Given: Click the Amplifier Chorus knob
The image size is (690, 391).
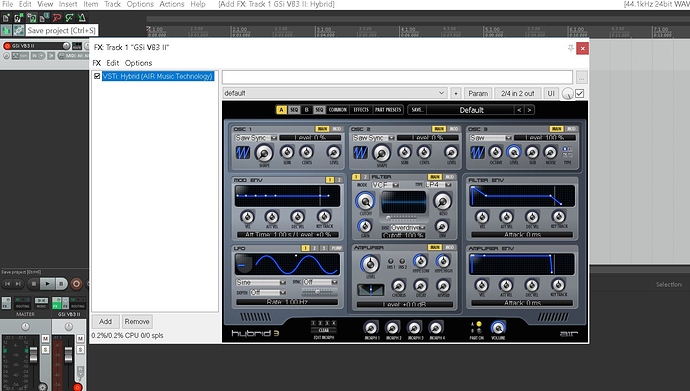Looking at the screenshot, I should tap(399, 286).
